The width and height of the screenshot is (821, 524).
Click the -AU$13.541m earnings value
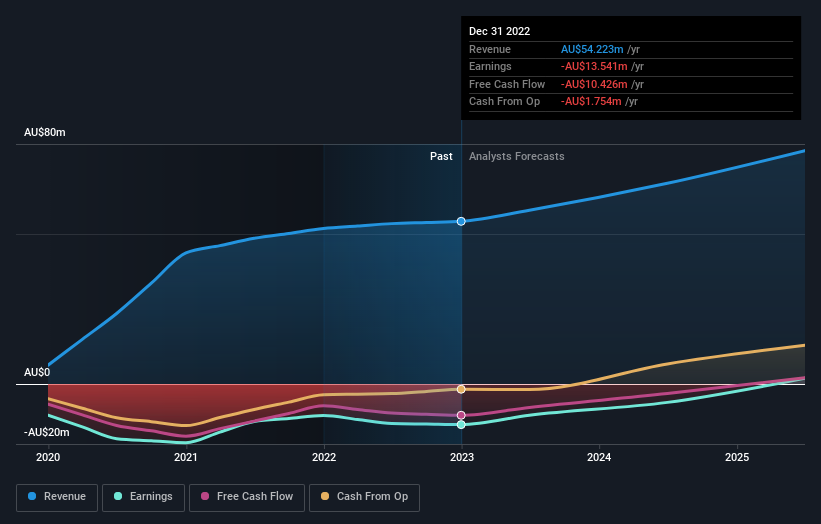(x=594, y=66)
